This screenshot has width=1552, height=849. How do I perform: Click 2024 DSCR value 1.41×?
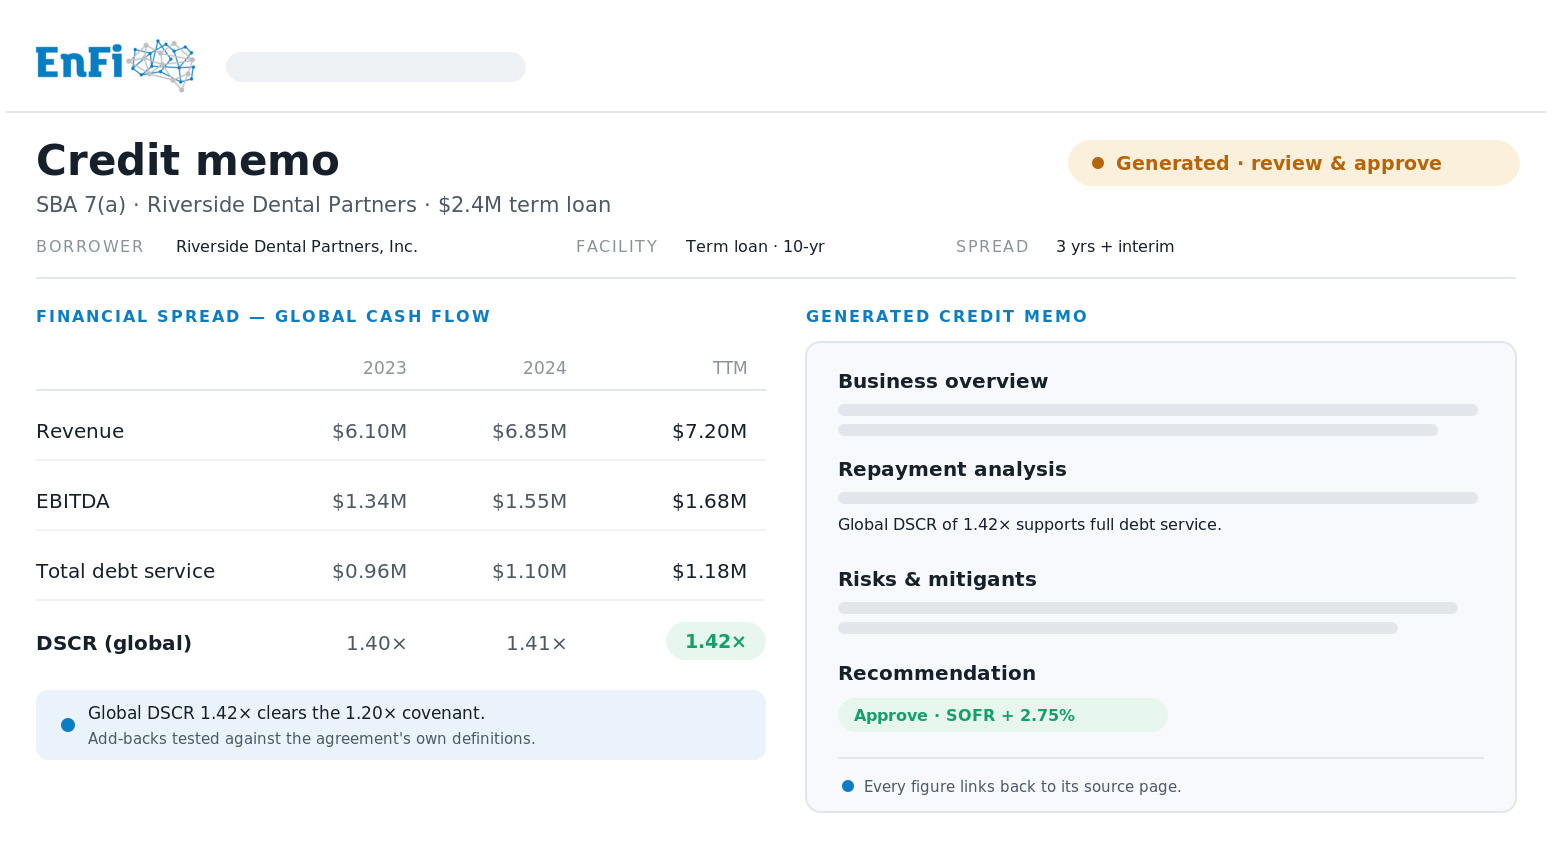coord(536,643)
